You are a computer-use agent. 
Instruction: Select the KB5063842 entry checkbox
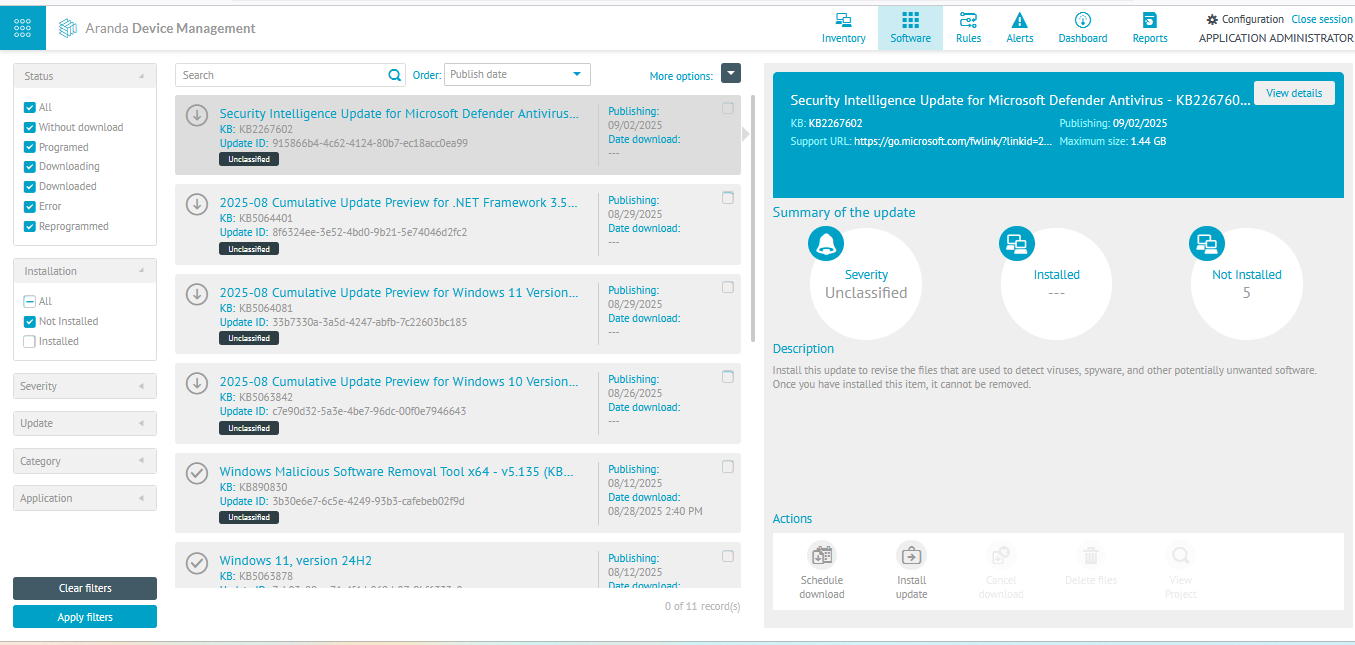728,377
